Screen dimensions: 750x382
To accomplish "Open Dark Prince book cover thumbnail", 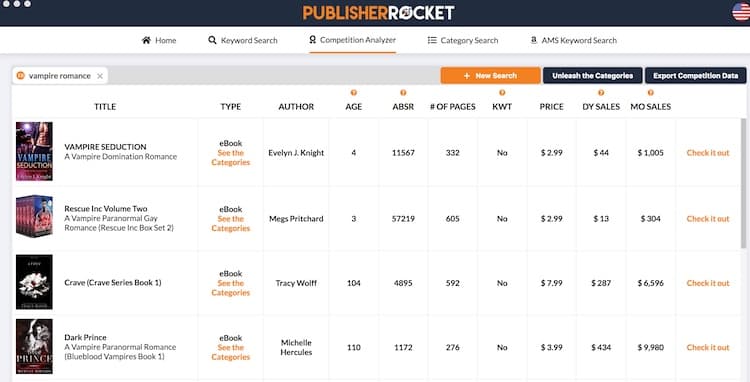I will 34,347.
